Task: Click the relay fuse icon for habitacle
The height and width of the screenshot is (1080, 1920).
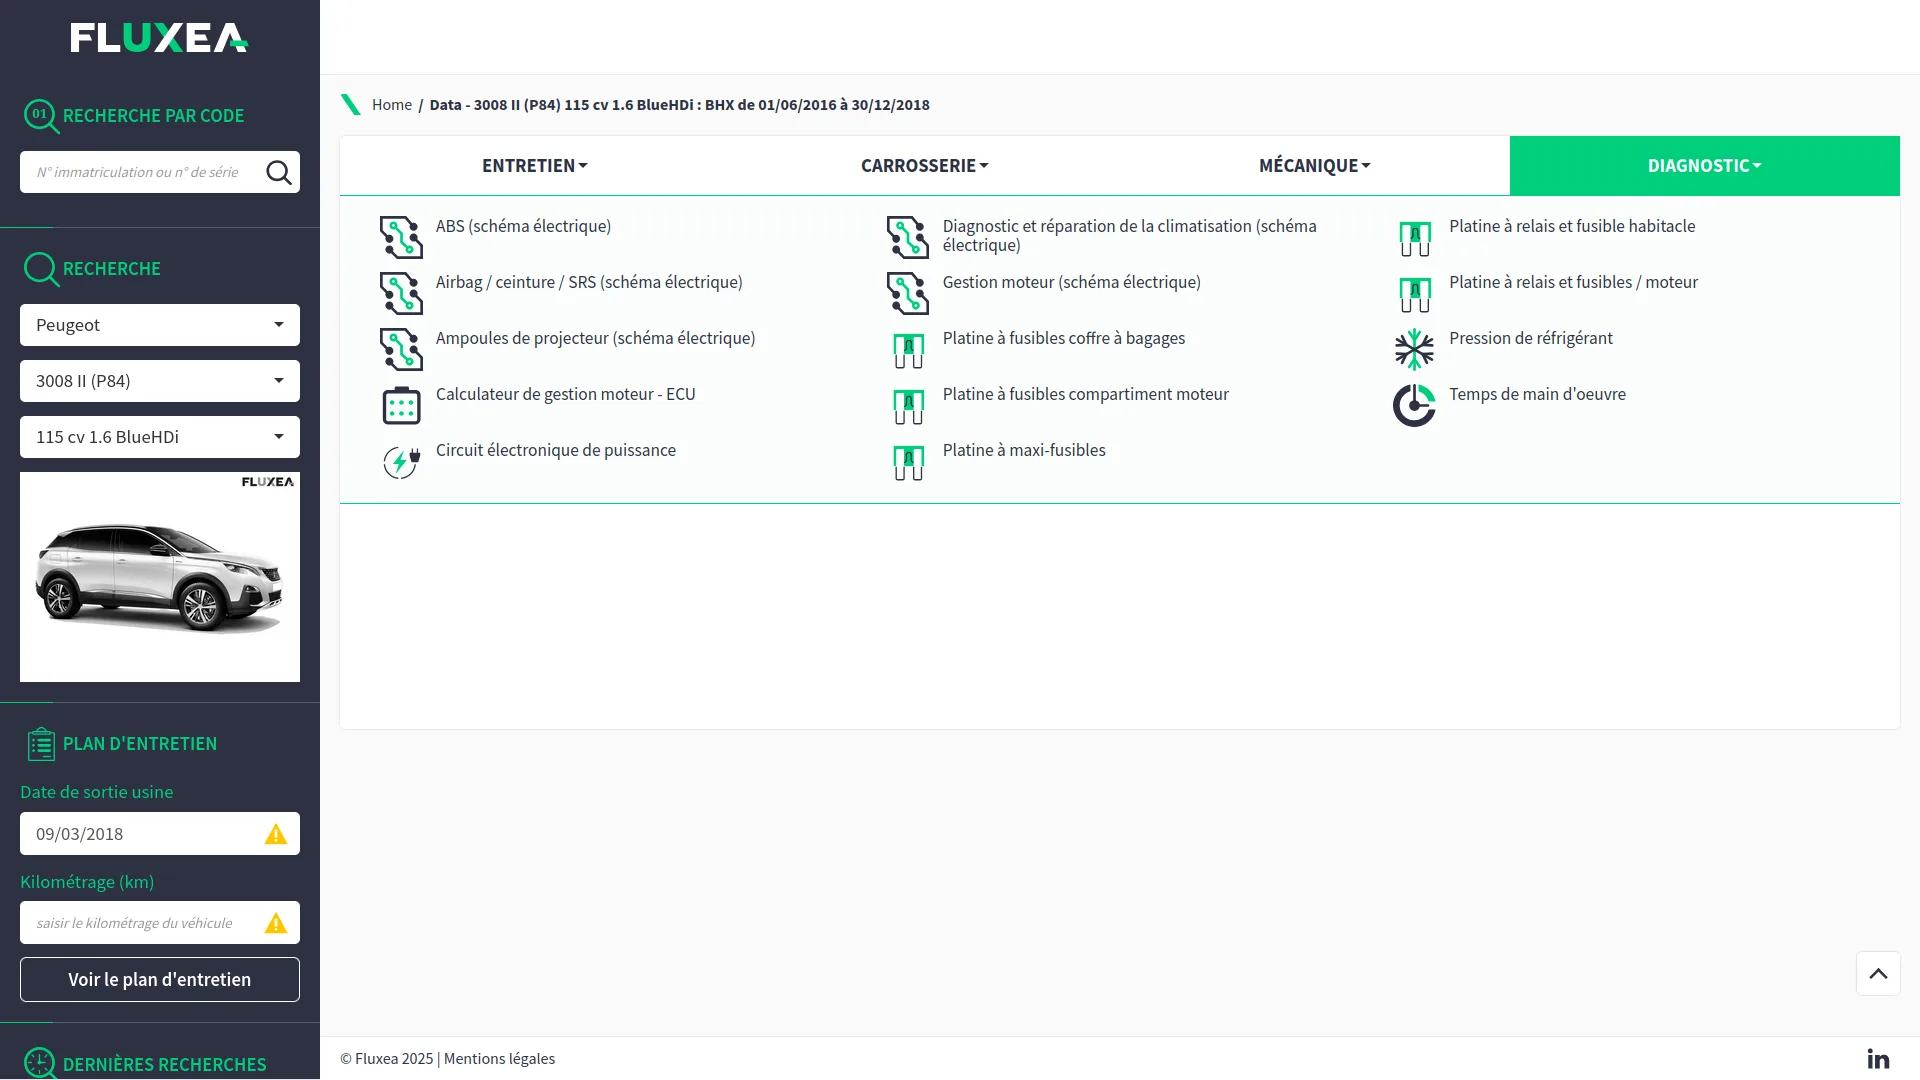Action: [1415, 239]
